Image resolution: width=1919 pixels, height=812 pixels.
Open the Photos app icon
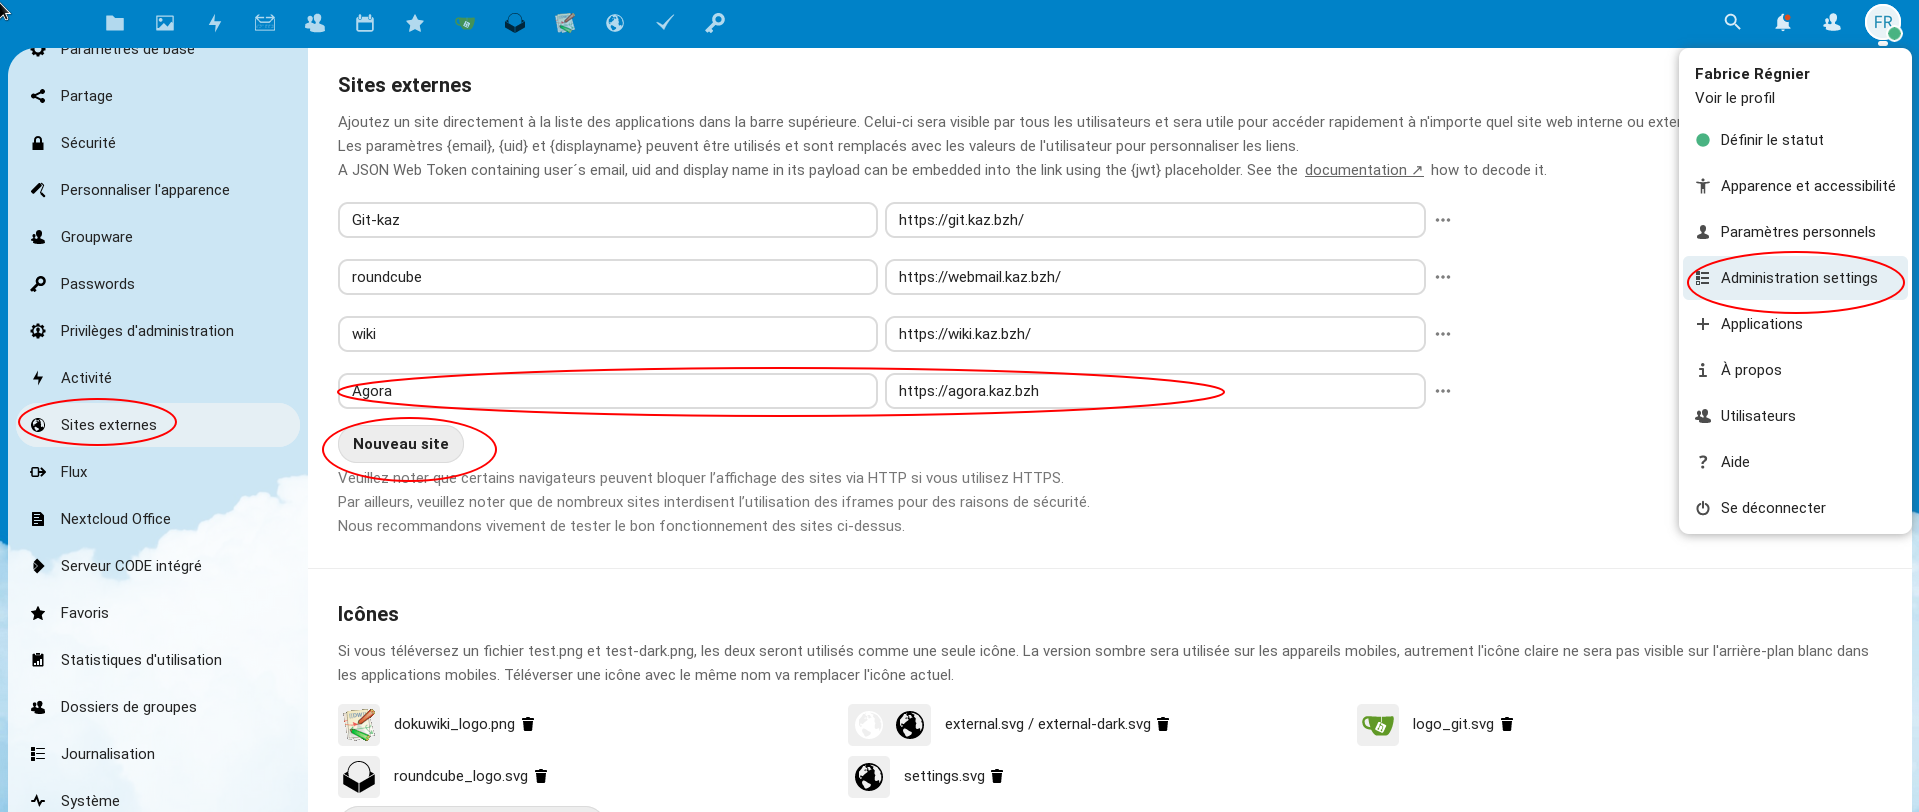(165, 23)
